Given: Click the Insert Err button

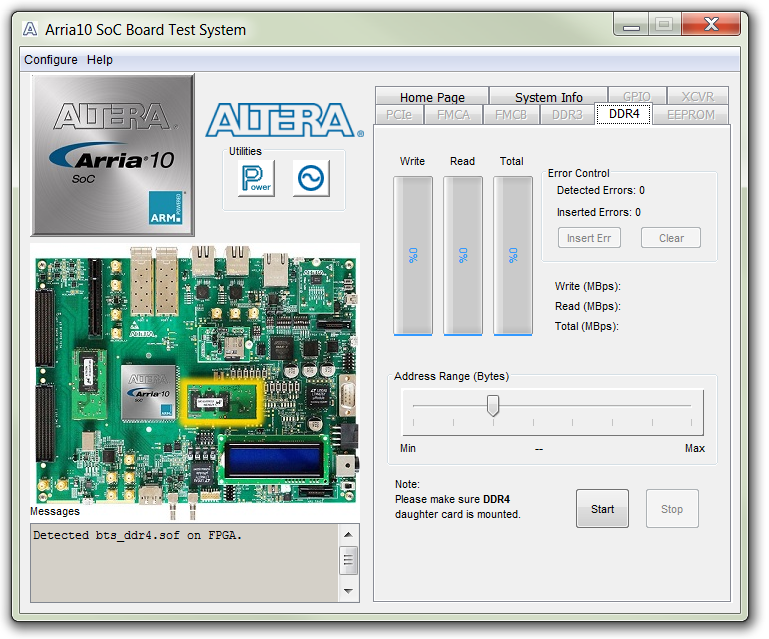Looking at the screenshot, I should coord(589,238).
